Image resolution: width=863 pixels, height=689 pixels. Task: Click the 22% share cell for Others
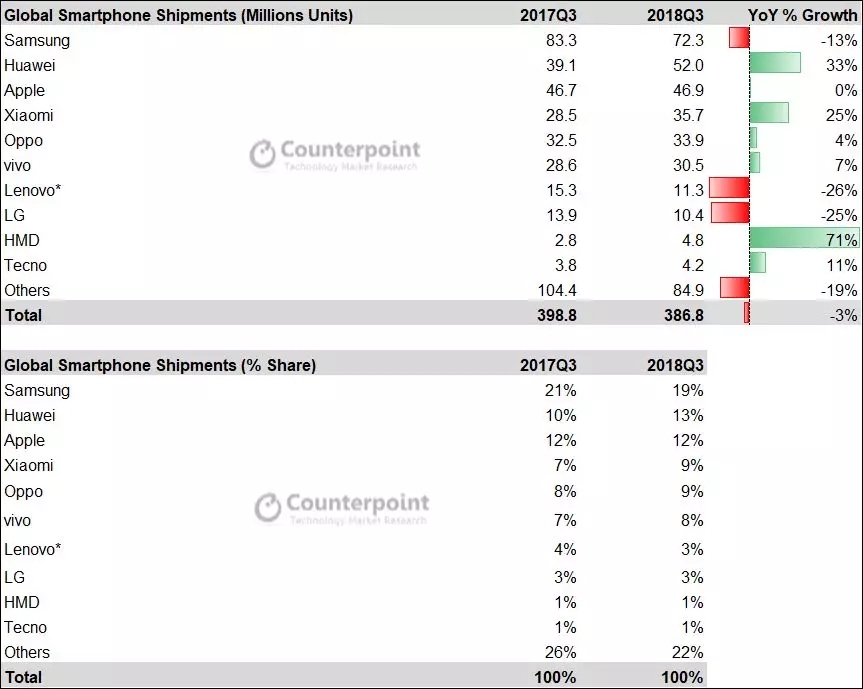pyautogui.click(x=687, y=652)
